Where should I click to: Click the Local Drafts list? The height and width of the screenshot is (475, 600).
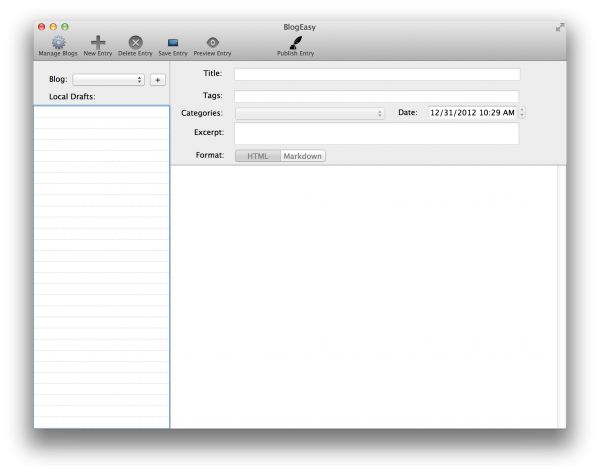tap(102, 267)
